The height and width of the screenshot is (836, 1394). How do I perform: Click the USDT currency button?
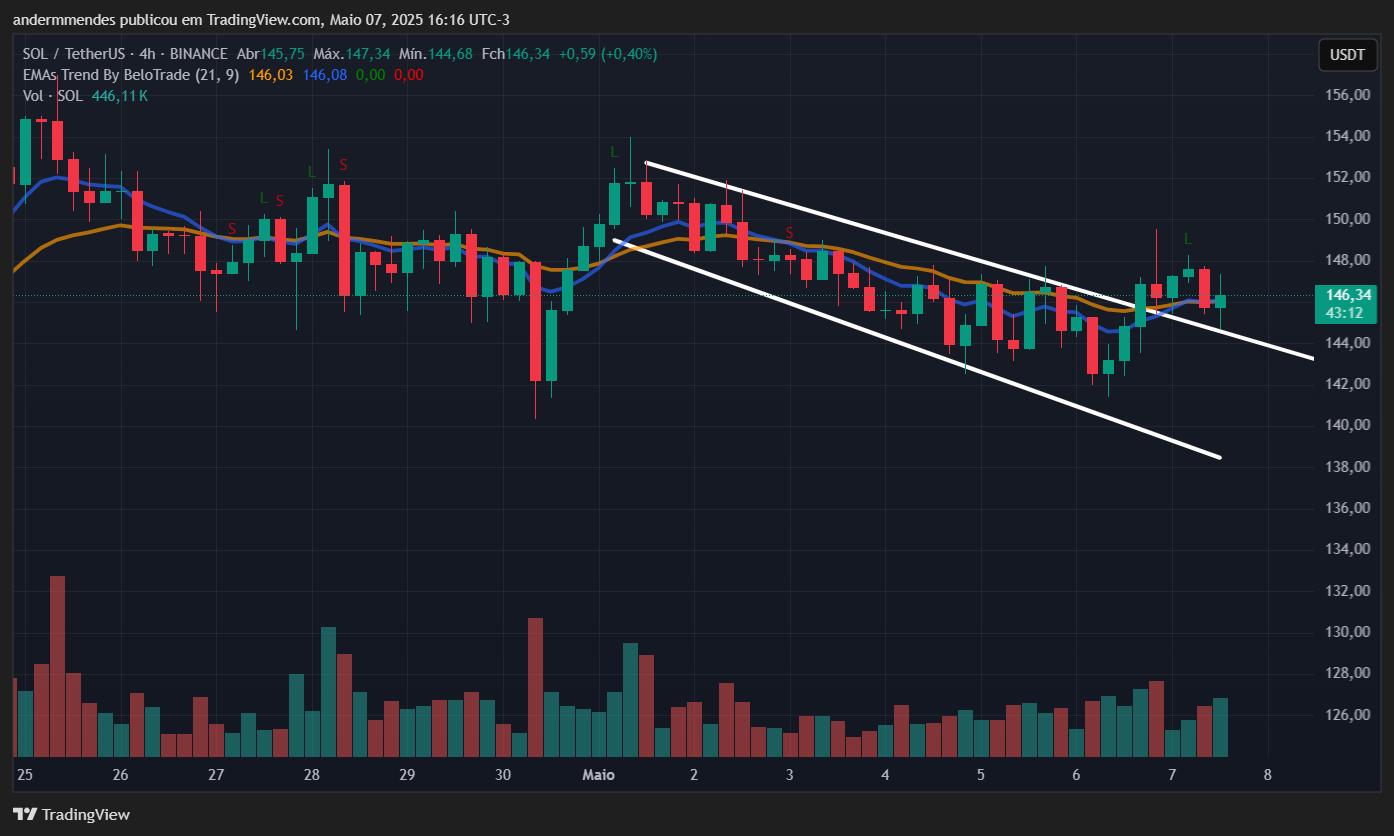click(x=1347, y=55)
